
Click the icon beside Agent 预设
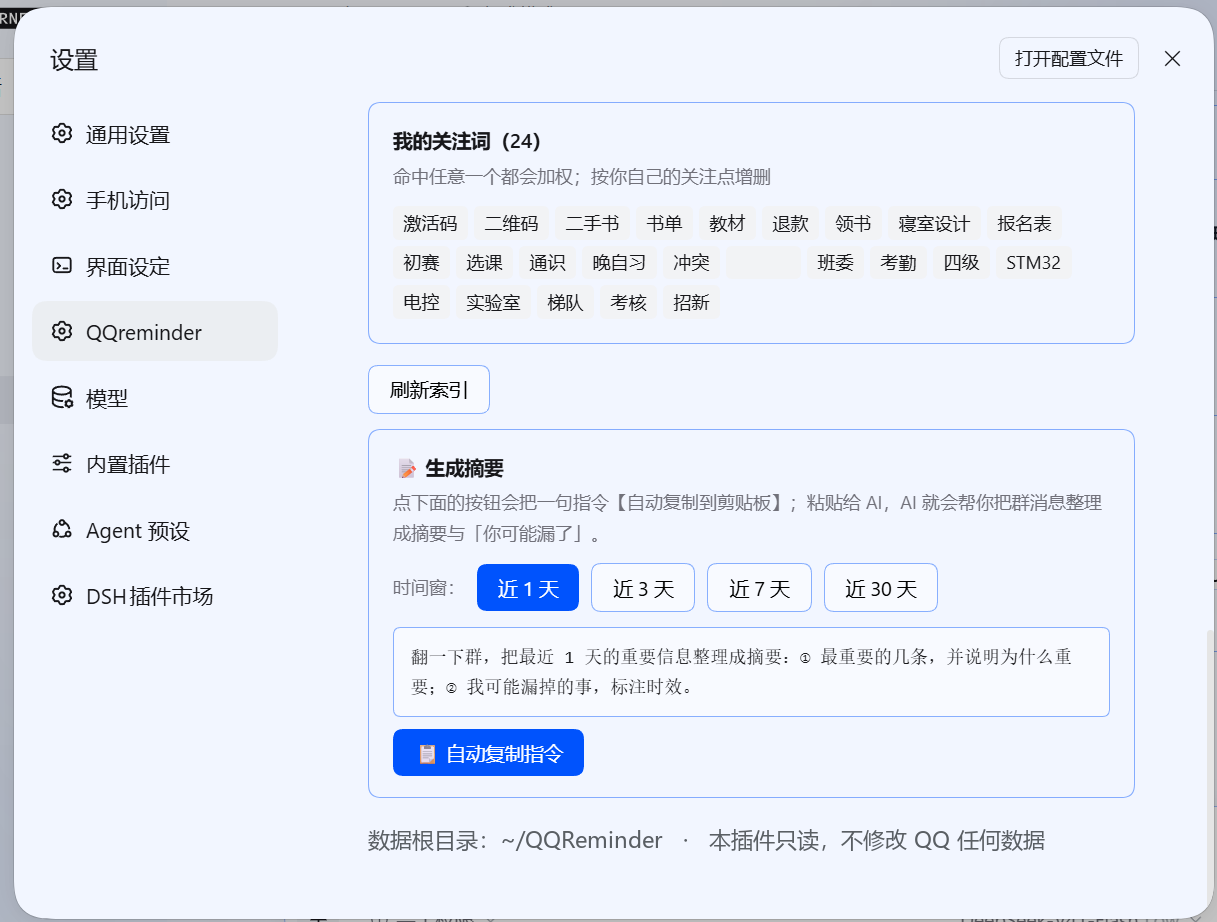click(62, 530)
